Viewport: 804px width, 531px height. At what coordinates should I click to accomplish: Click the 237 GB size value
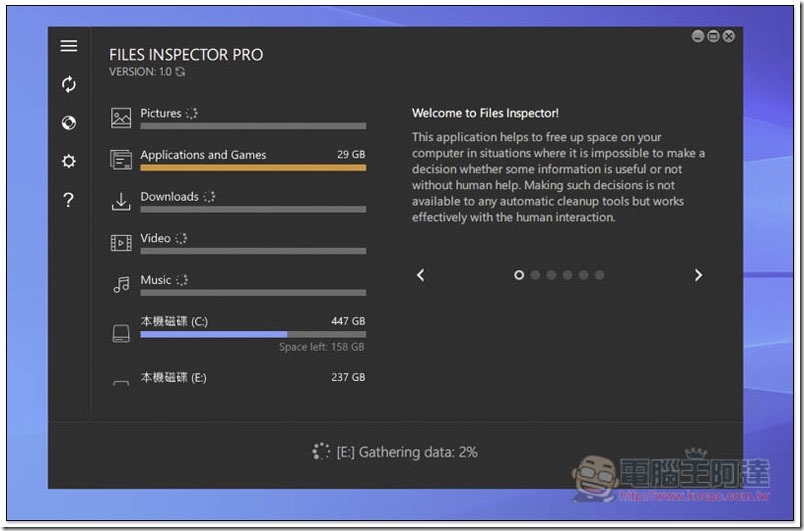coord(348,377)
